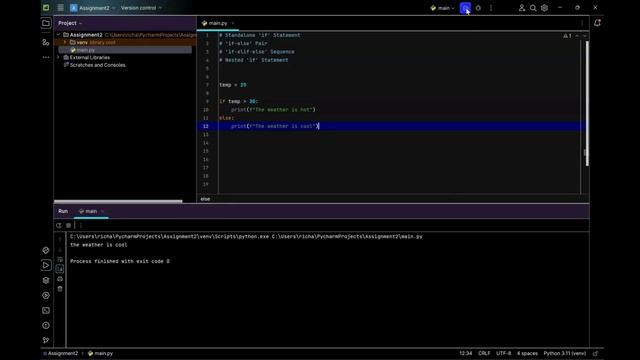Jump to next highlighted problem arrow

584,36
